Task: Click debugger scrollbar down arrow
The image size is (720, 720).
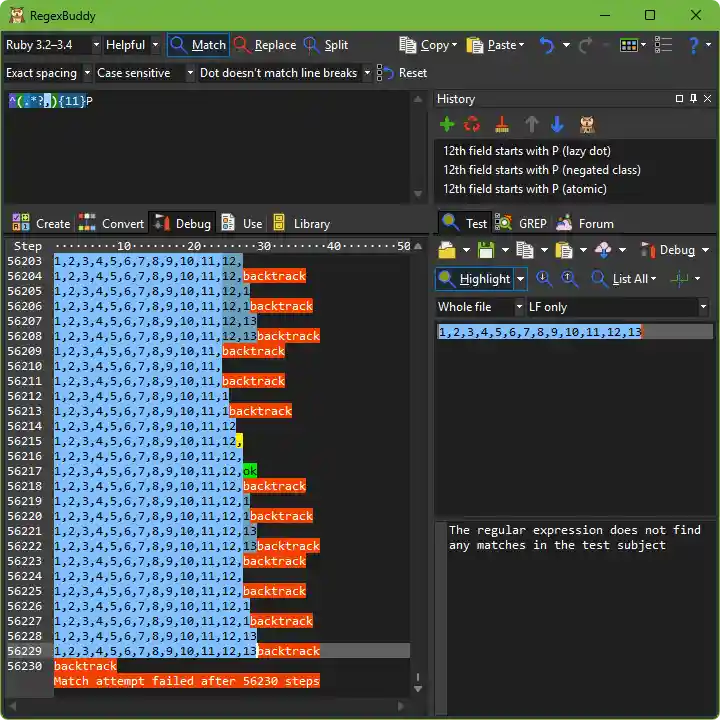Action: (x=418, y=689)
